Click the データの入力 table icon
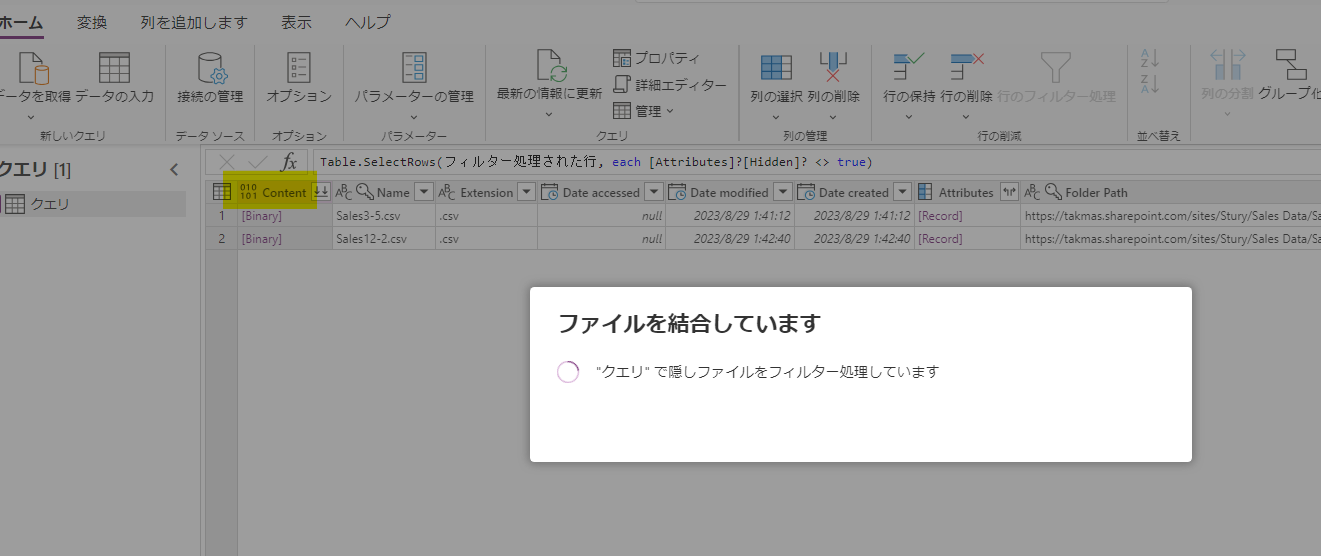Screen dimensions: 1321x556 pyautogui.click(x=114, y=68)
